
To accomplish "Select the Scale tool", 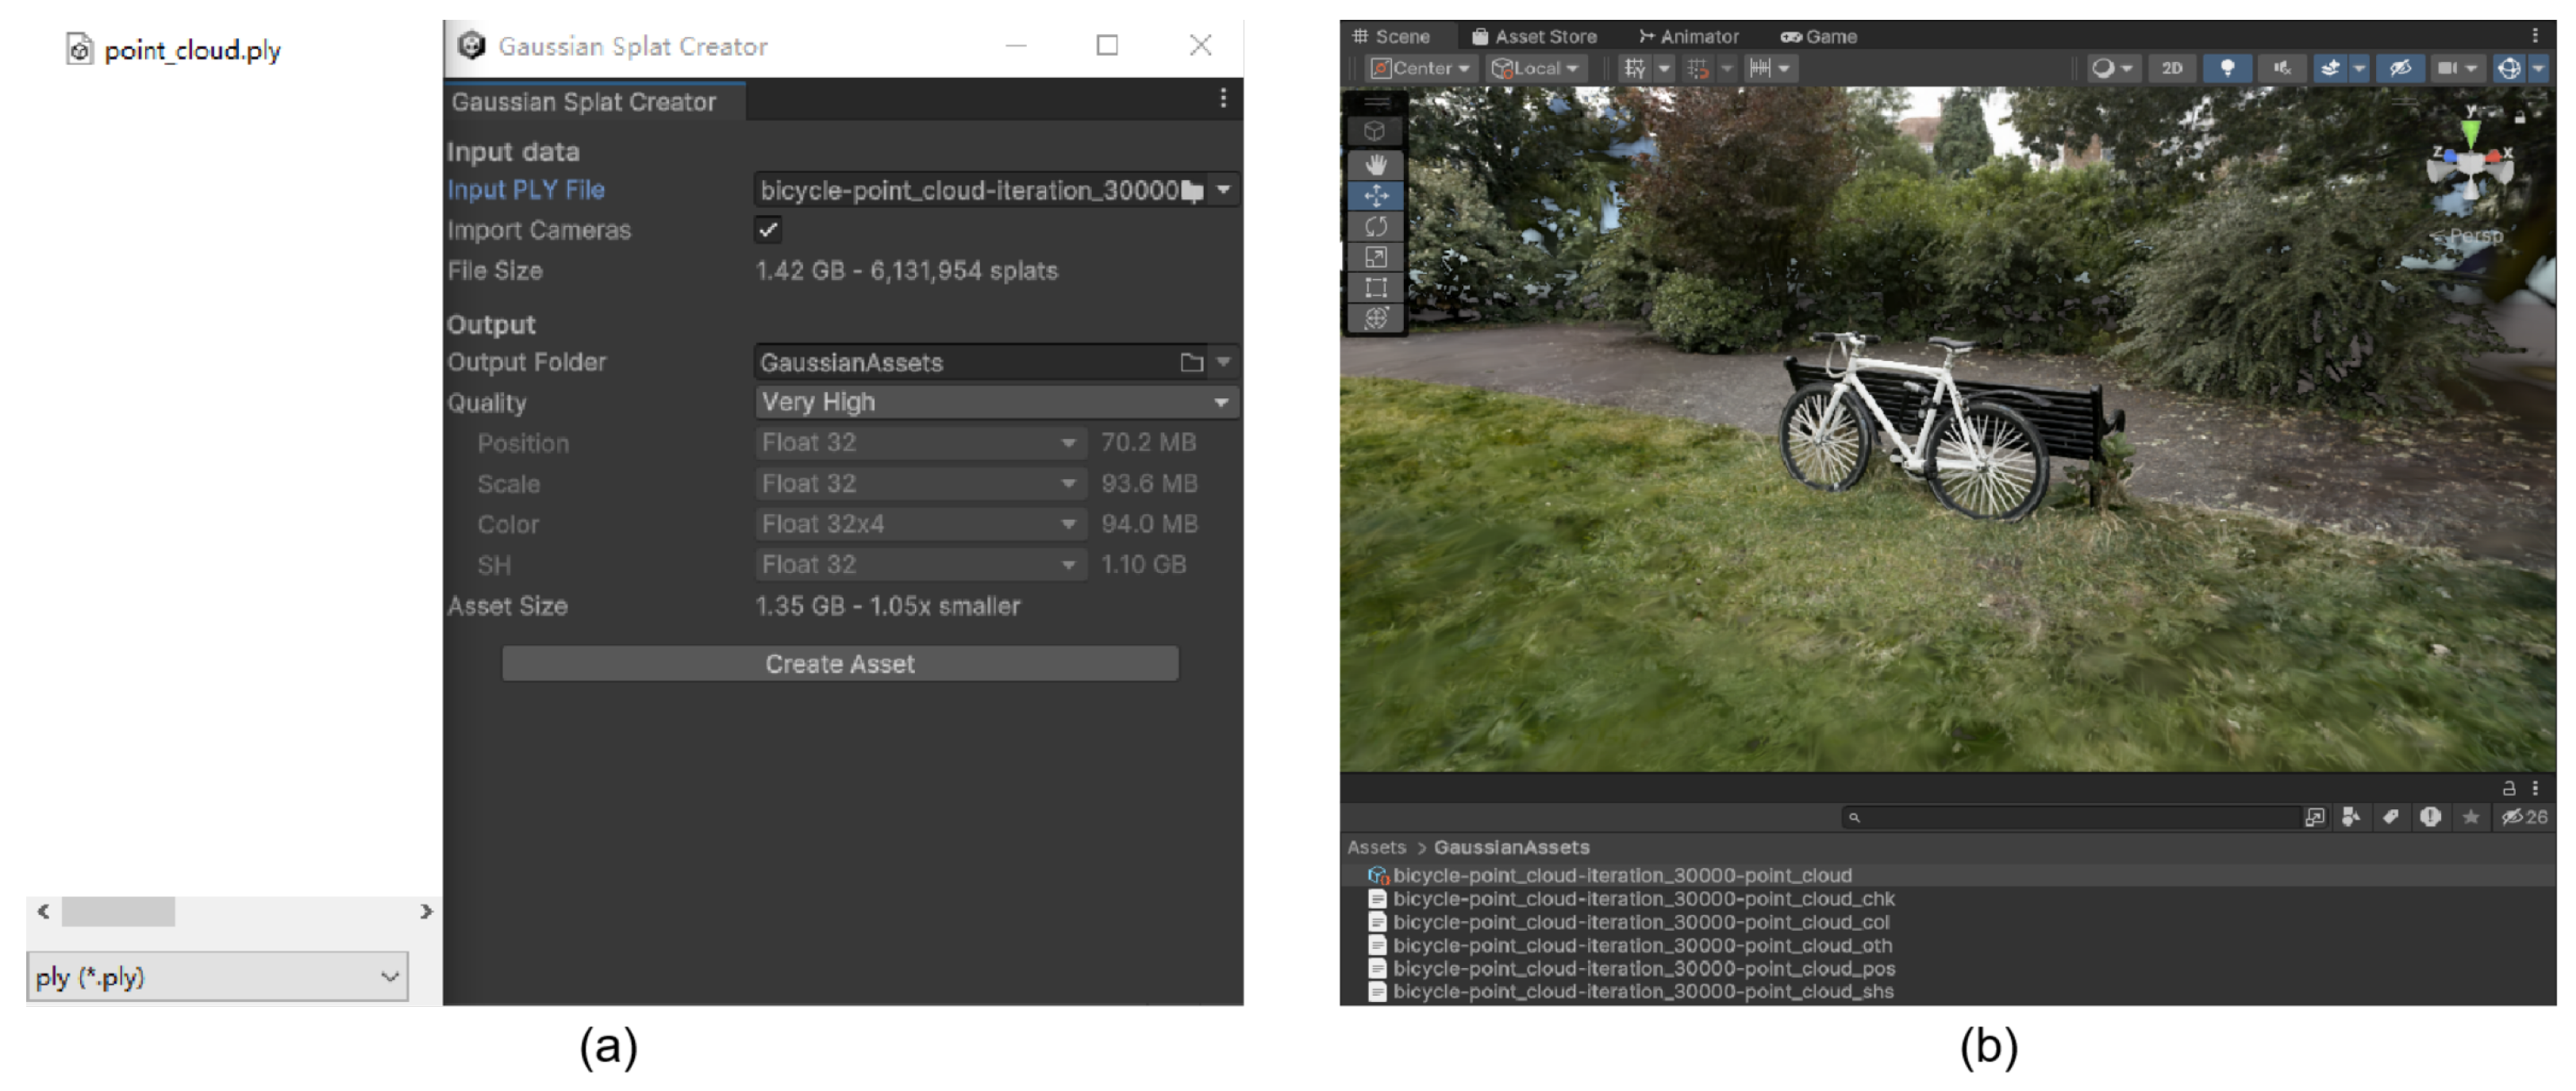I will 1376,257.
